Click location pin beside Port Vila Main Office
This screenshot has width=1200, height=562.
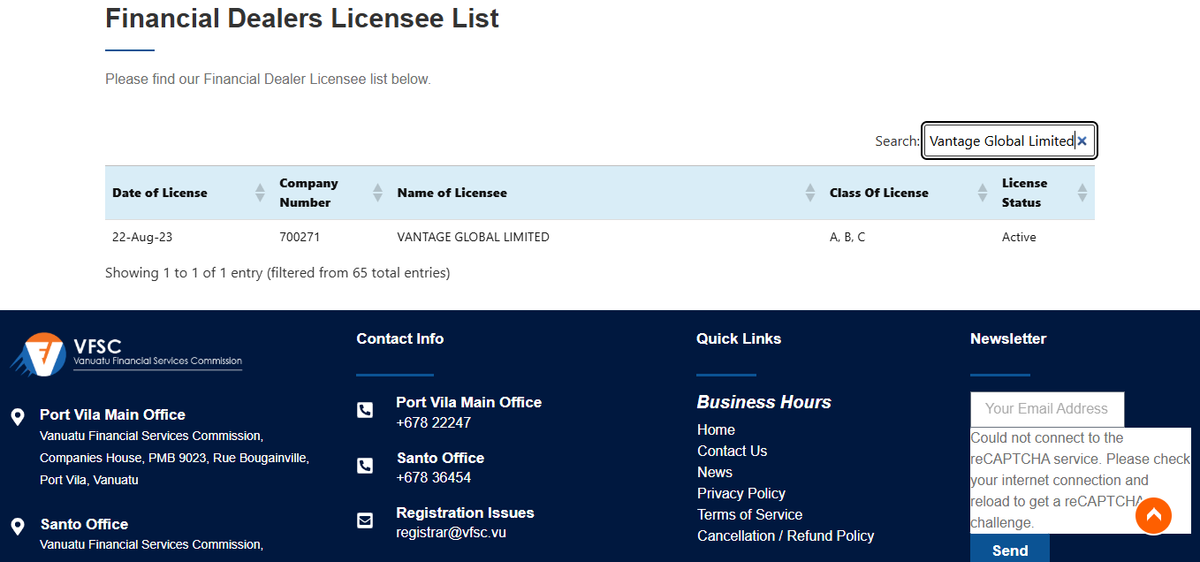(17, 416)
